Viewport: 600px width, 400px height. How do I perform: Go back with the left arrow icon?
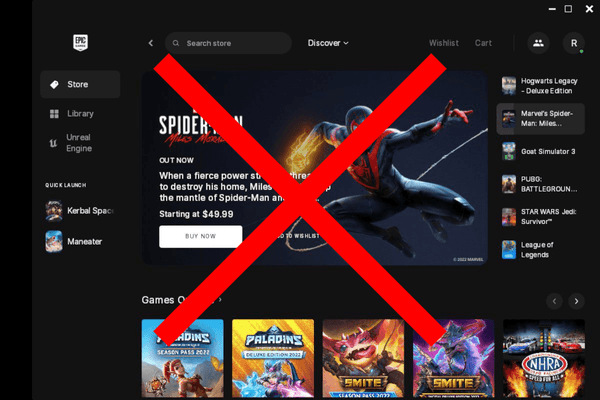pos(151,43)
